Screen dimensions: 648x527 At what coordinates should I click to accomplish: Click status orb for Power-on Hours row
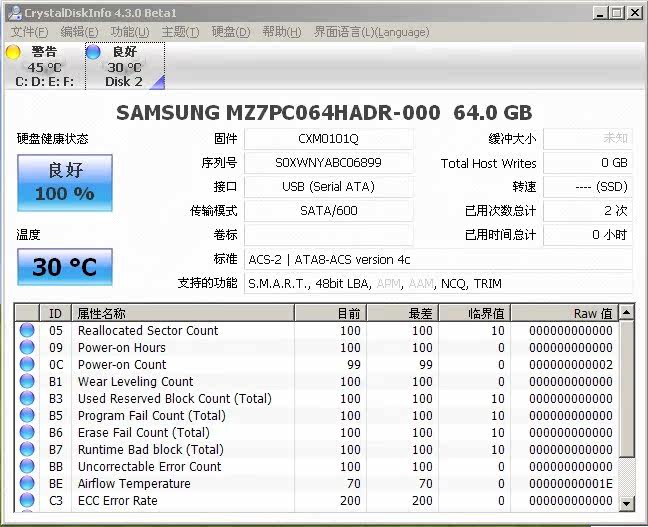[27, 348]
